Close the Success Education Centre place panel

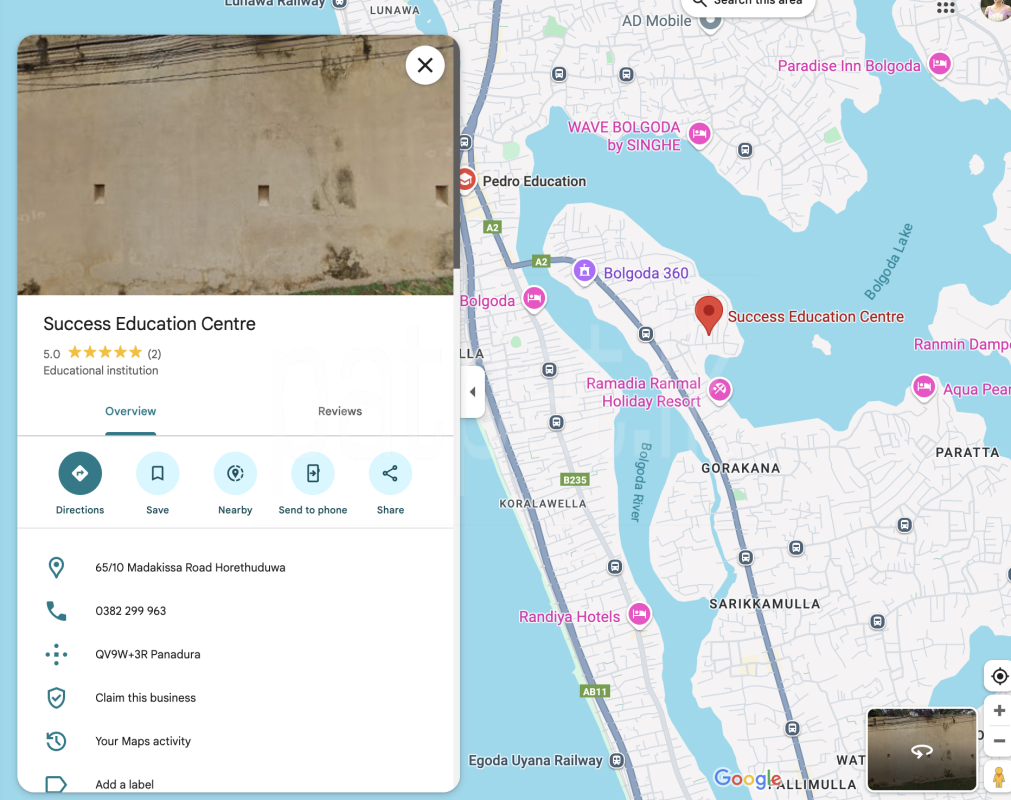pyautogui.click(x=425, y=65)
